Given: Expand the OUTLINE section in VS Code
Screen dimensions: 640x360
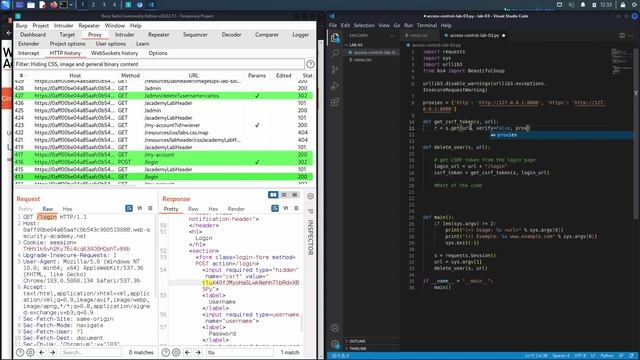Looking at the screenshot, I should pos(357,341).
